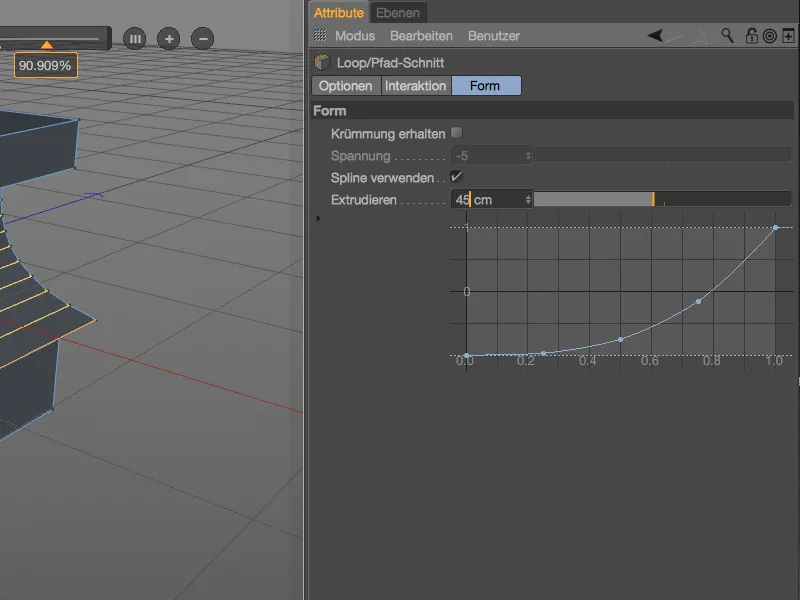The width and height of the screenshot is (800, 600).
Task: Select the Interaktion tab
Action: coord(415,86)
